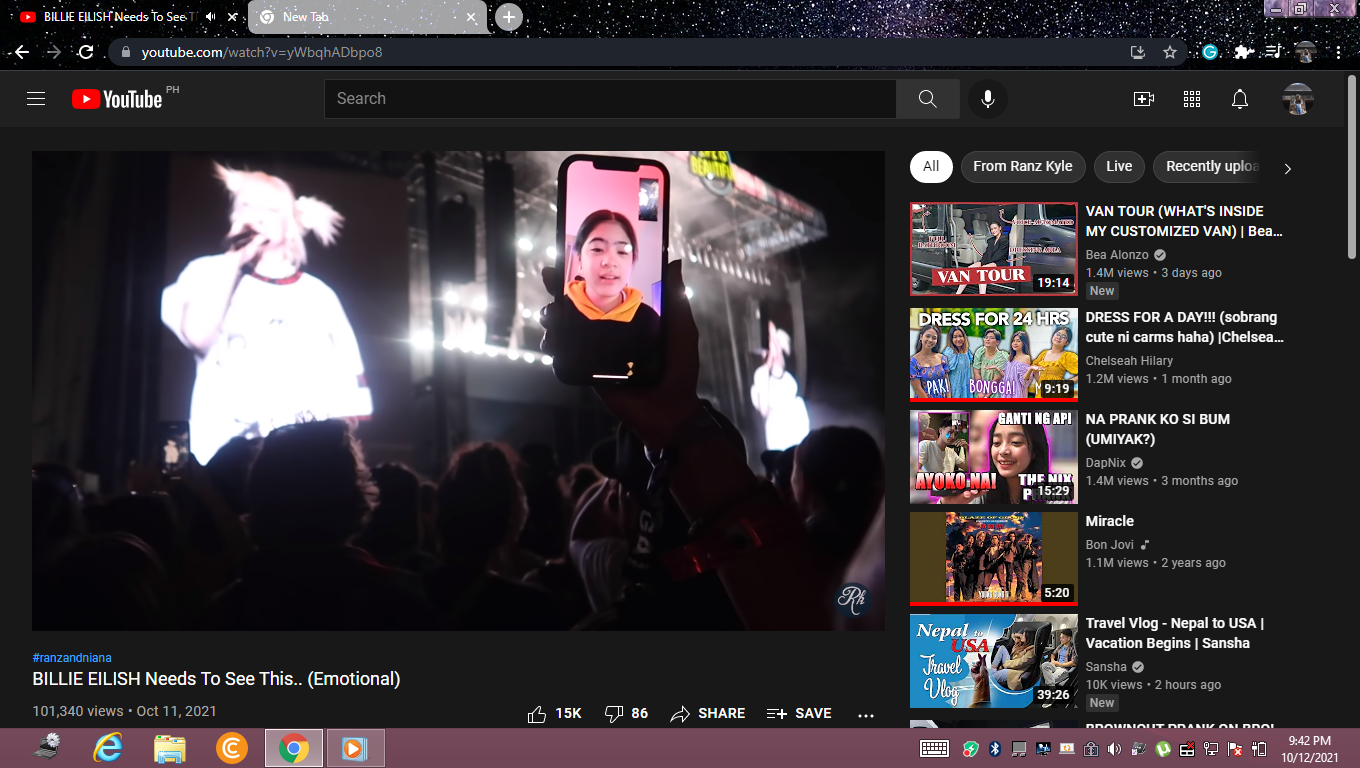Open the Chrome profile avatar
Screen dimensions: 1360x768
[1305, 52]
